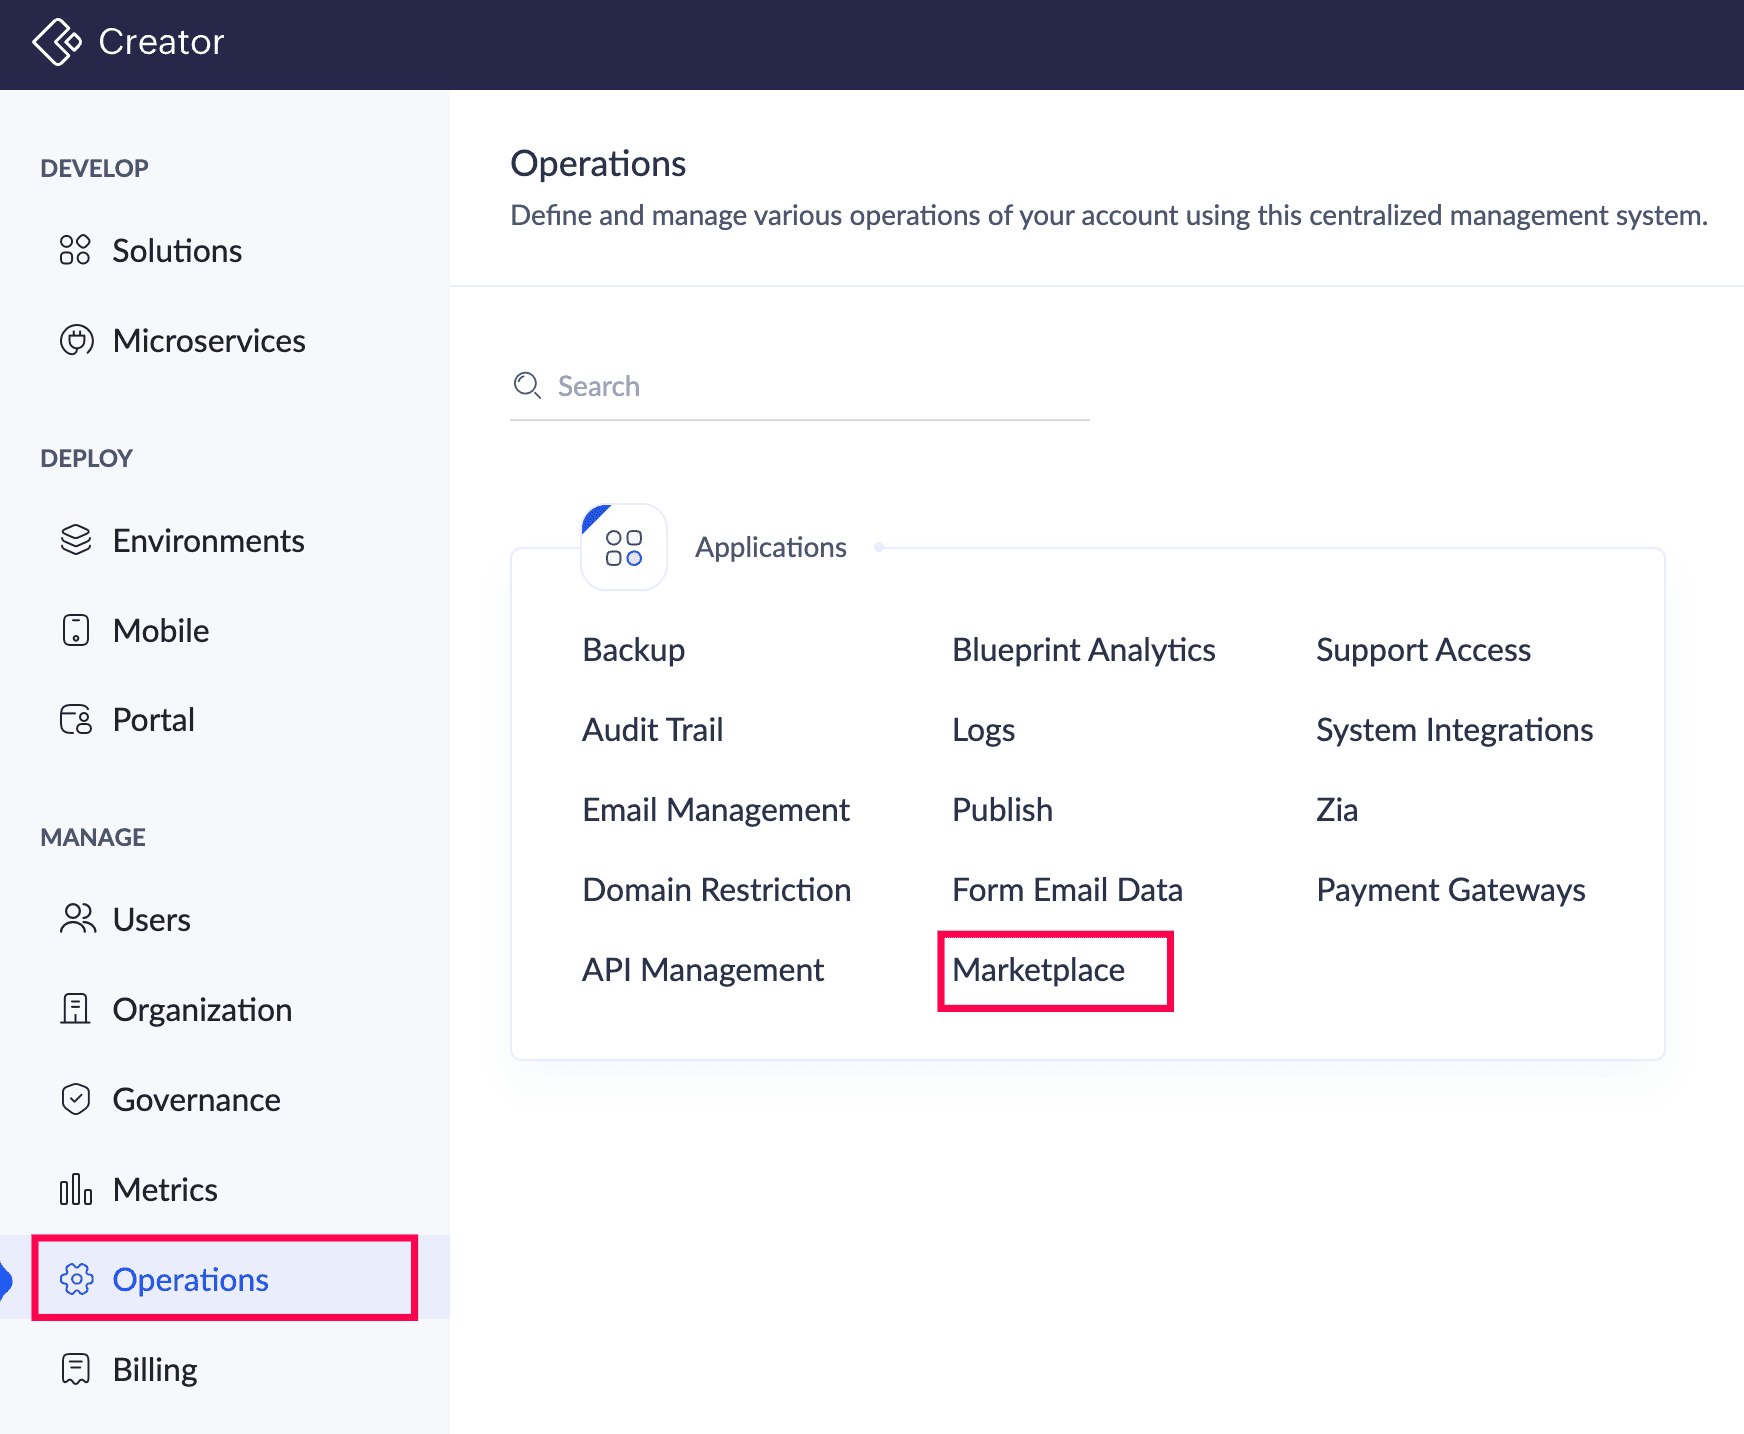Go to Audit Trail

(x=653, y=730)
